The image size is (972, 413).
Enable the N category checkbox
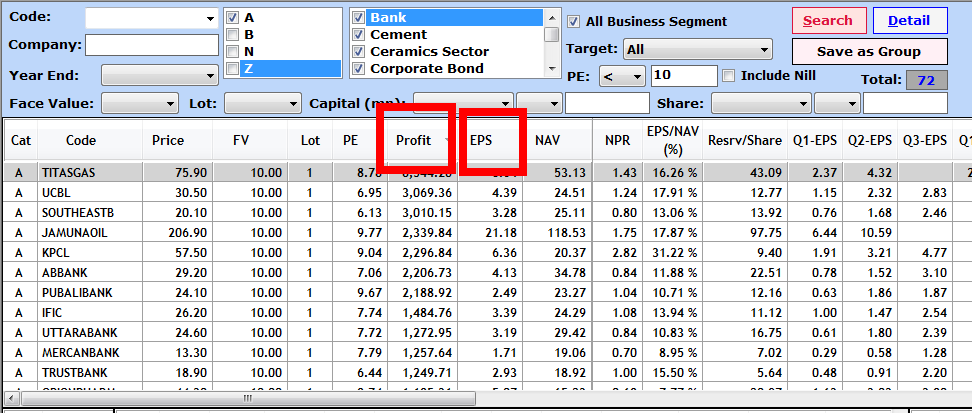[233, 51]
